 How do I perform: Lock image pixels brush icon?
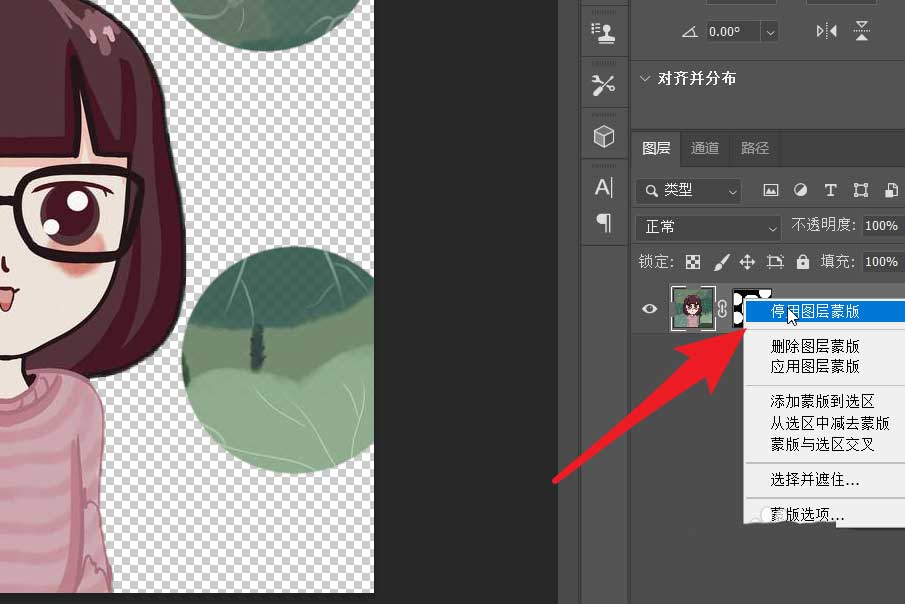tap(721, 262)
